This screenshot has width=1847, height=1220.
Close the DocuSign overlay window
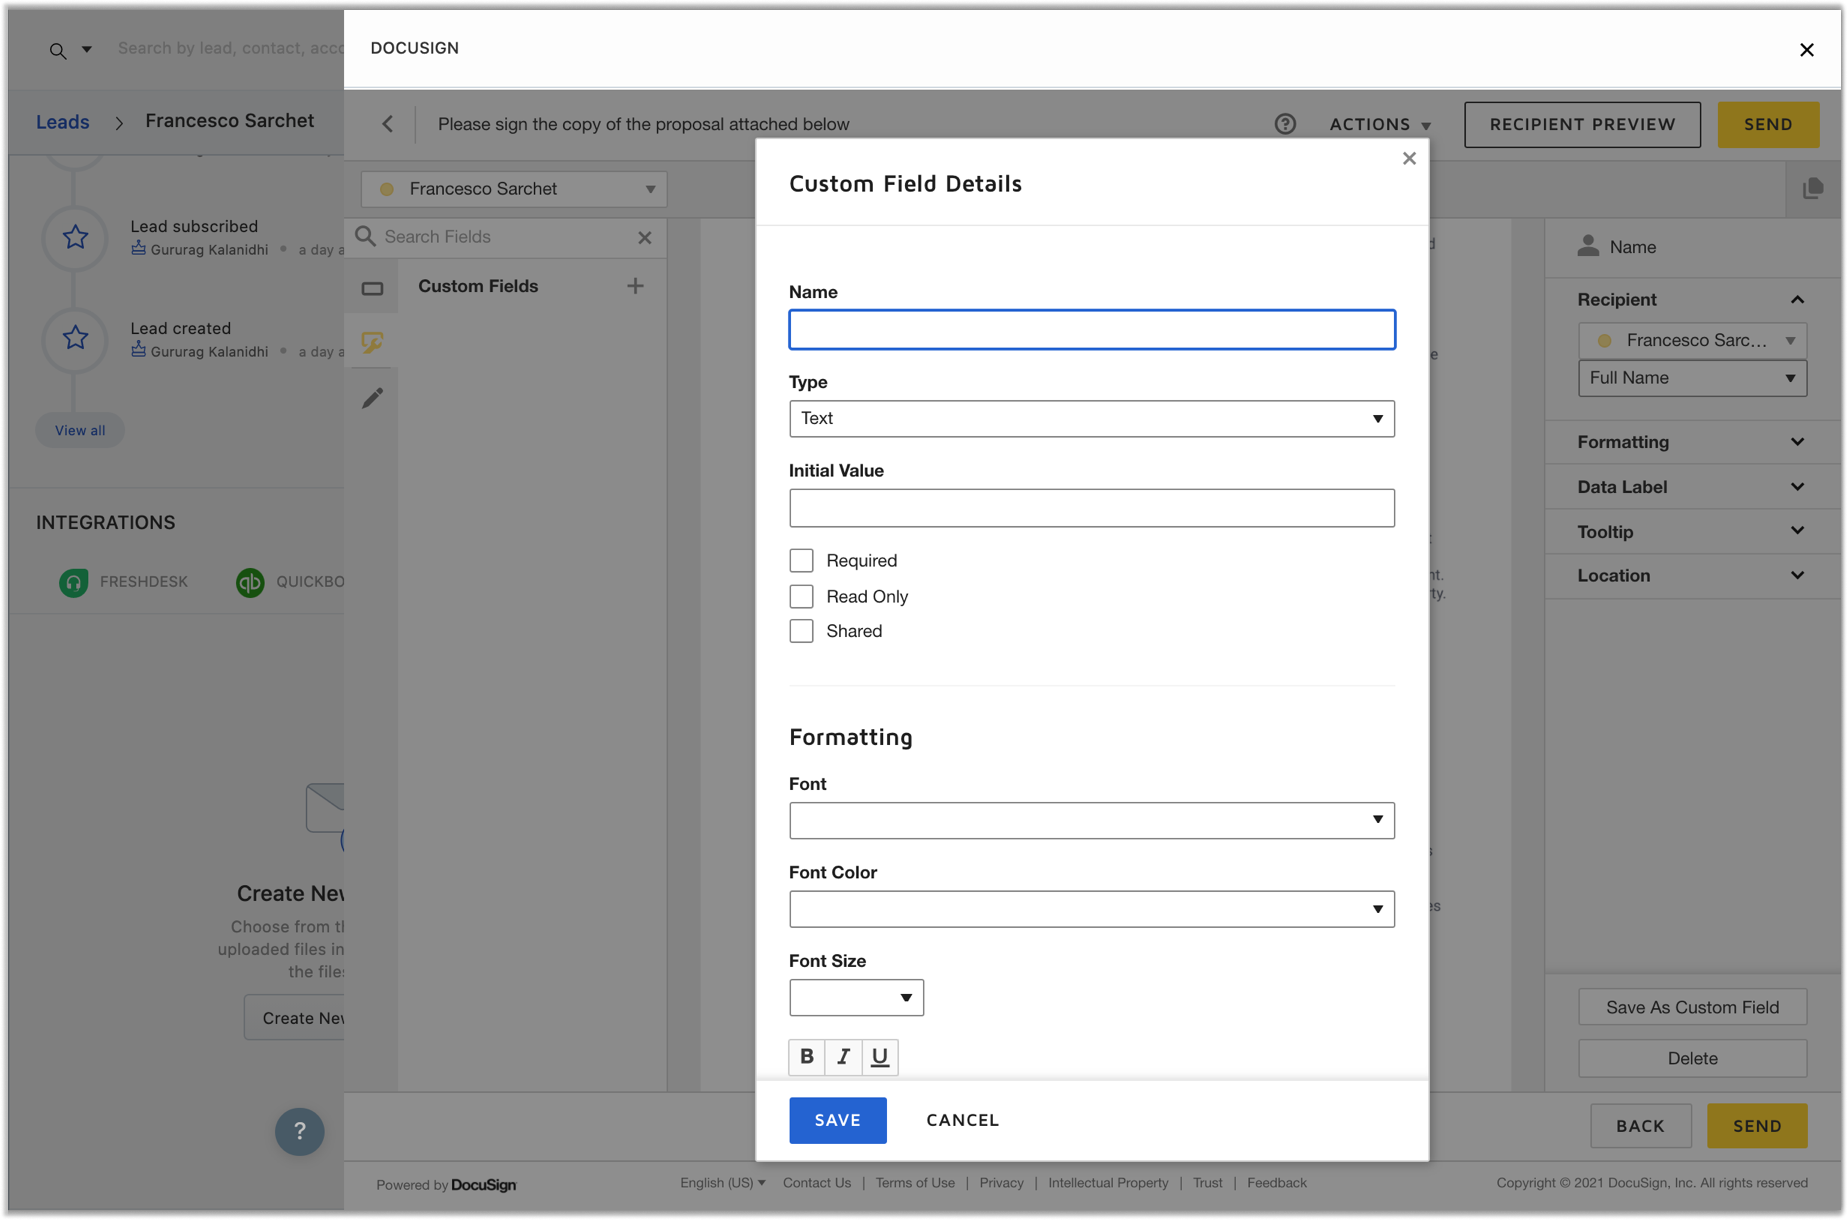tap(1806, 49)
